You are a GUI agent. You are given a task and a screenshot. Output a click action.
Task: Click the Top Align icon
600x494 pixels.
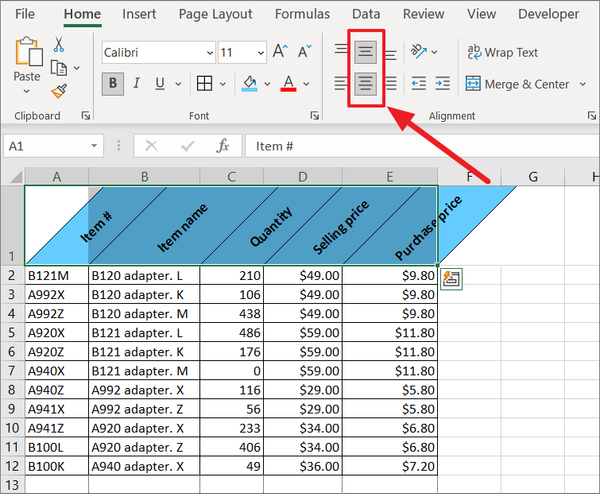(341, 50)
